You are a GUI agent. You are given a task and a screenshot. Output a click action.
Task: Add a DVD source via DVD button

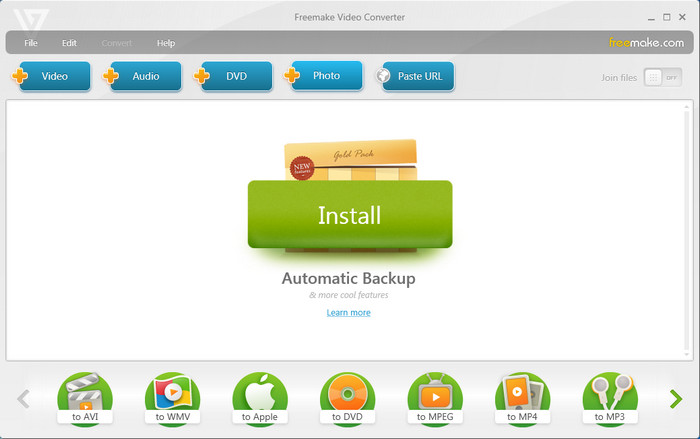click(233, 76)
